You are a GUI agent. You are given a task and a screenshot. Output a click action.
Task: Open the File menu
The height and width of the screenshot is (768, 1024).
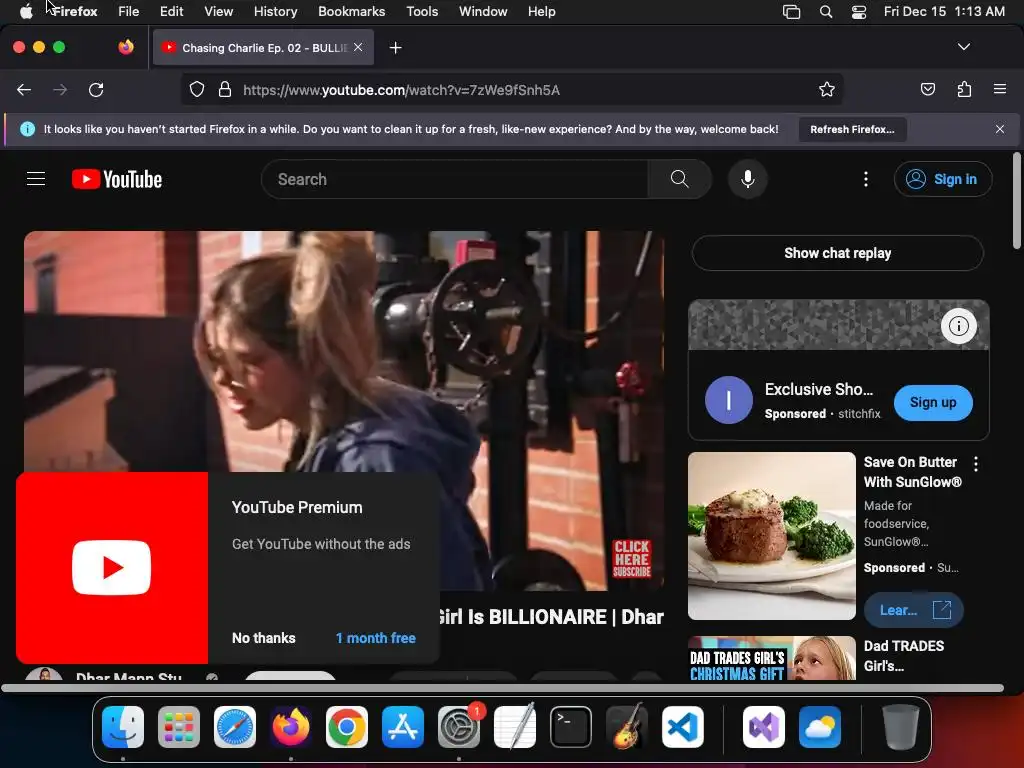(x=129, y=12)
